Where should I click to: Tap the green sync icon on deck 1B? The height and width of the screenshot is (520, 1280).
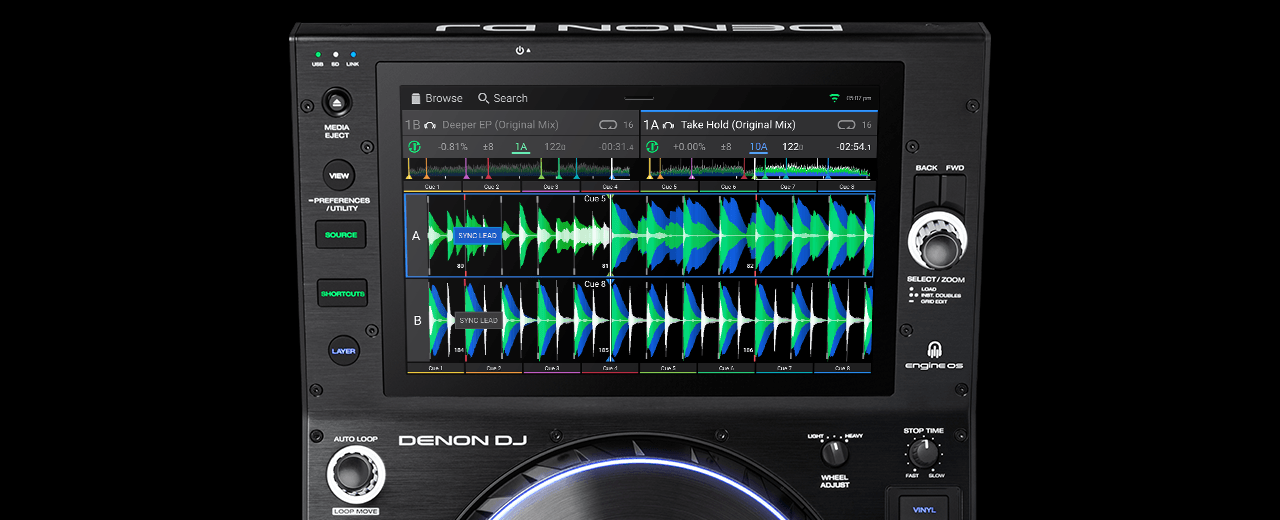coord(414,147)
